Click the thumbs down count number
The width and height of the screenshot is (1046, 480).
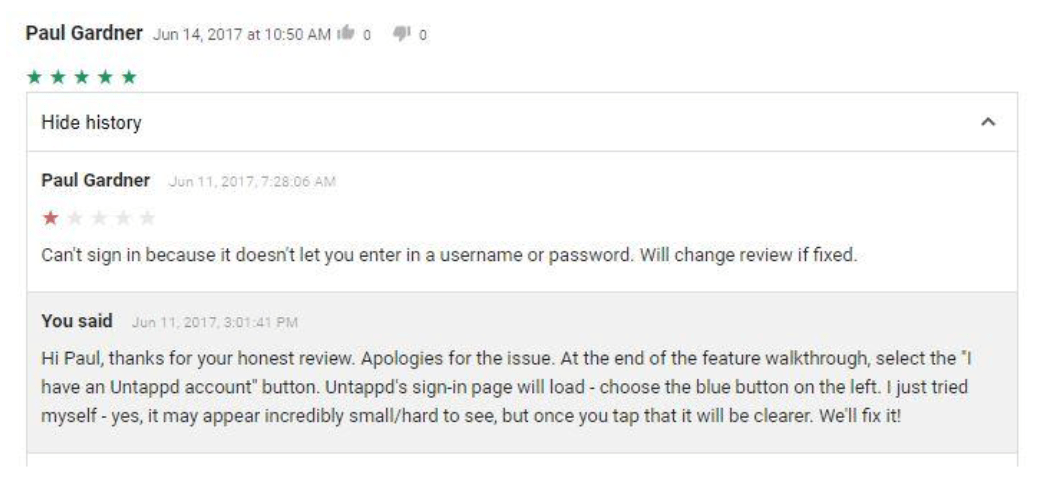point(423,35)
